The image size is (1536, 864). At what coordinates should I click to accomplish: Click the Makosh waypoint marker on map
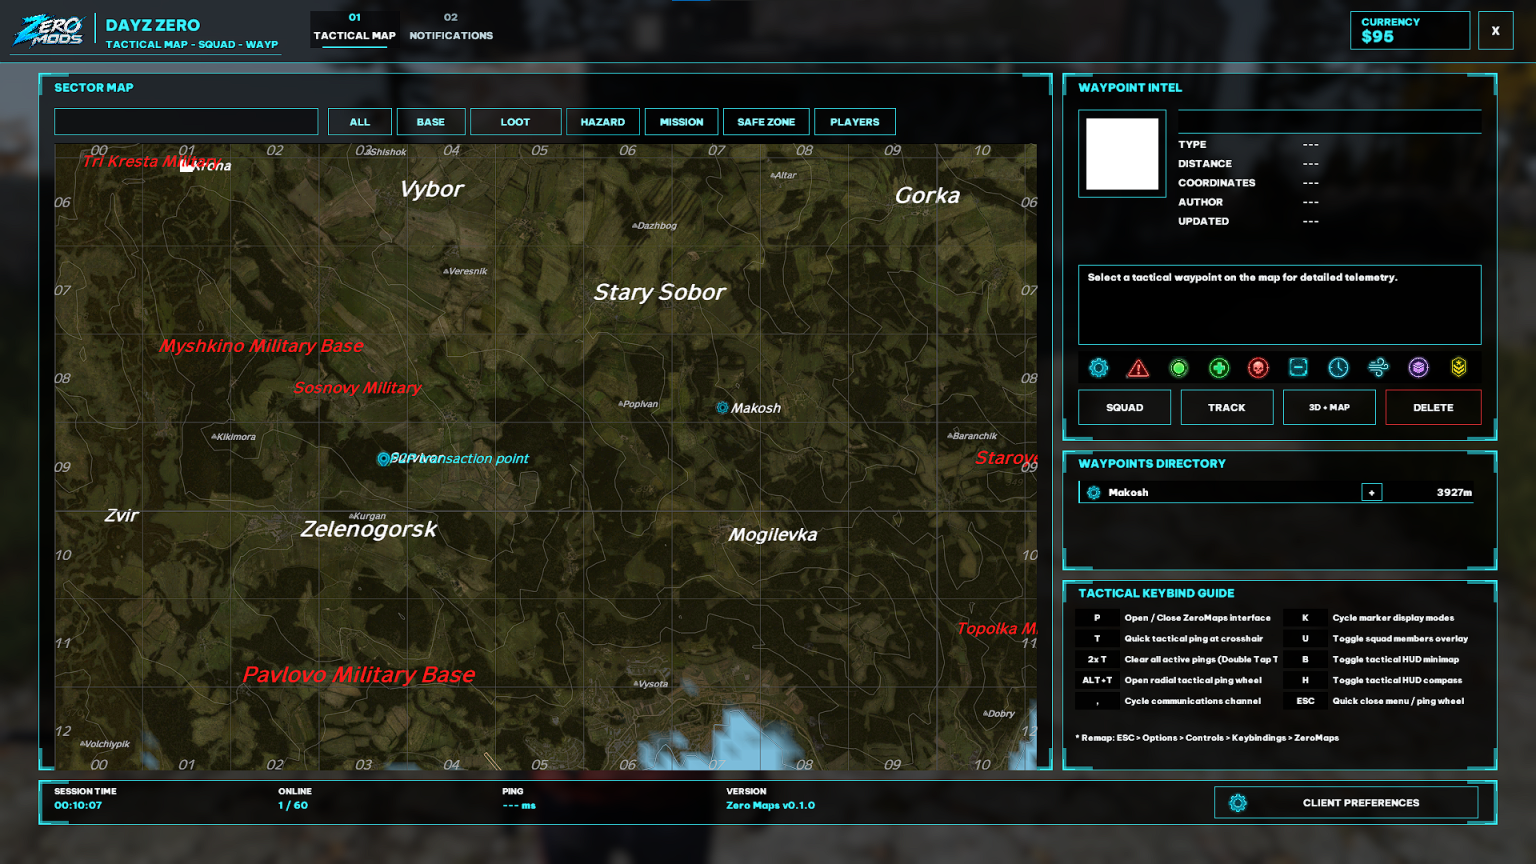point(722,407)
